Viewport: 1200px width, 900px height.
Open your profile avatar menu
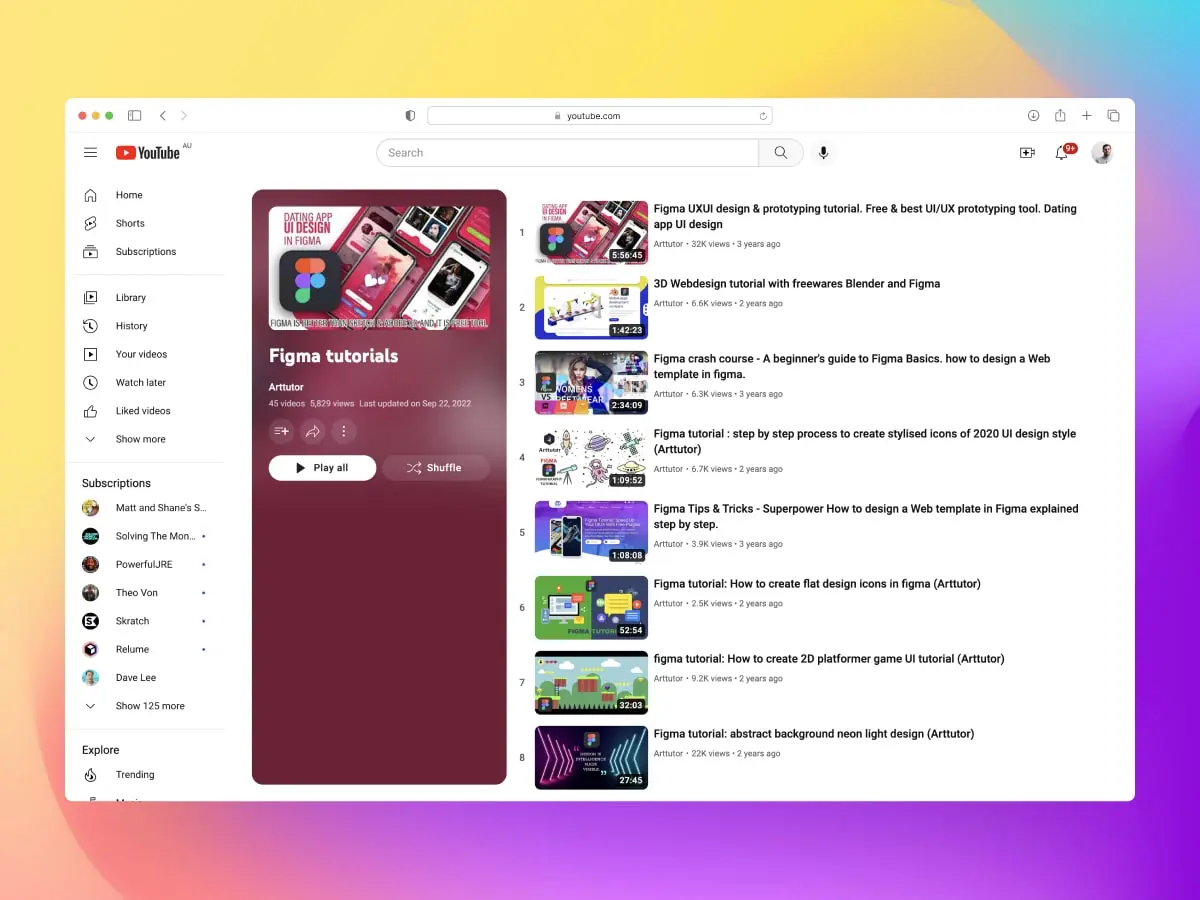(1102, 152)
